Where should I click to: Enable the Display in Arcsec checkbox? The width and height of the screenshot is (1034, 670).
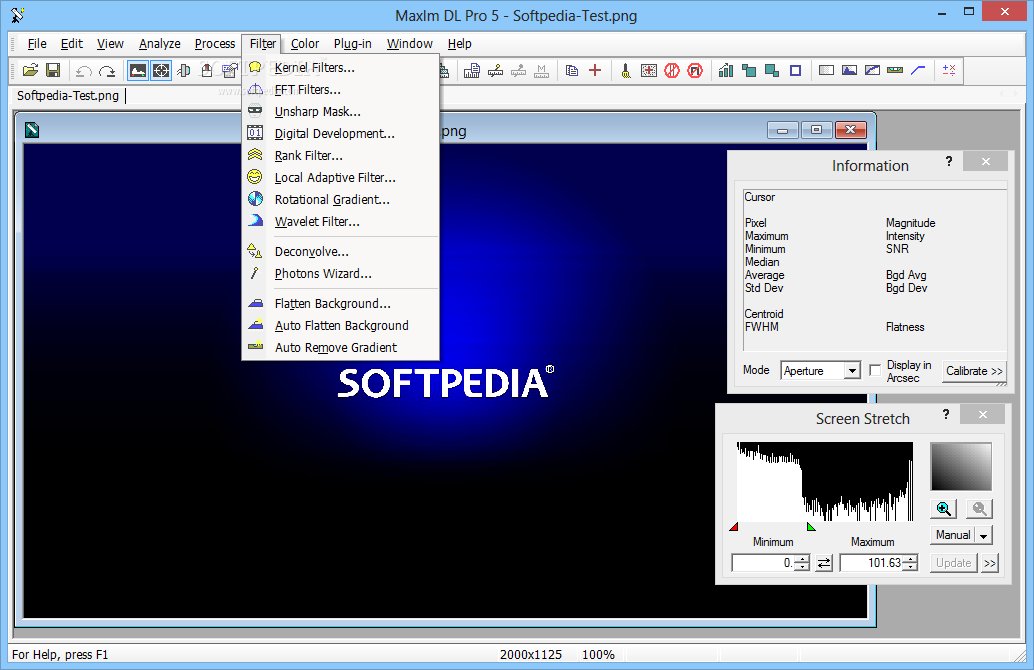[875, 371]
